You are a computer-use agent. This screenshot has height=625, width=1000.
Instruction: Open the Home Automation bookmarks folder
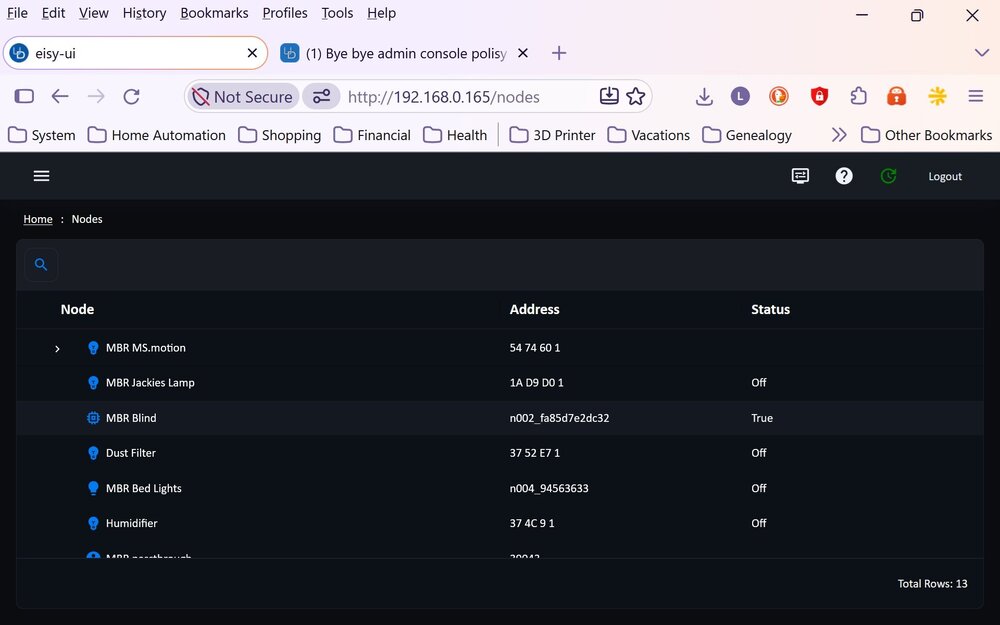(x=156, y=135)
